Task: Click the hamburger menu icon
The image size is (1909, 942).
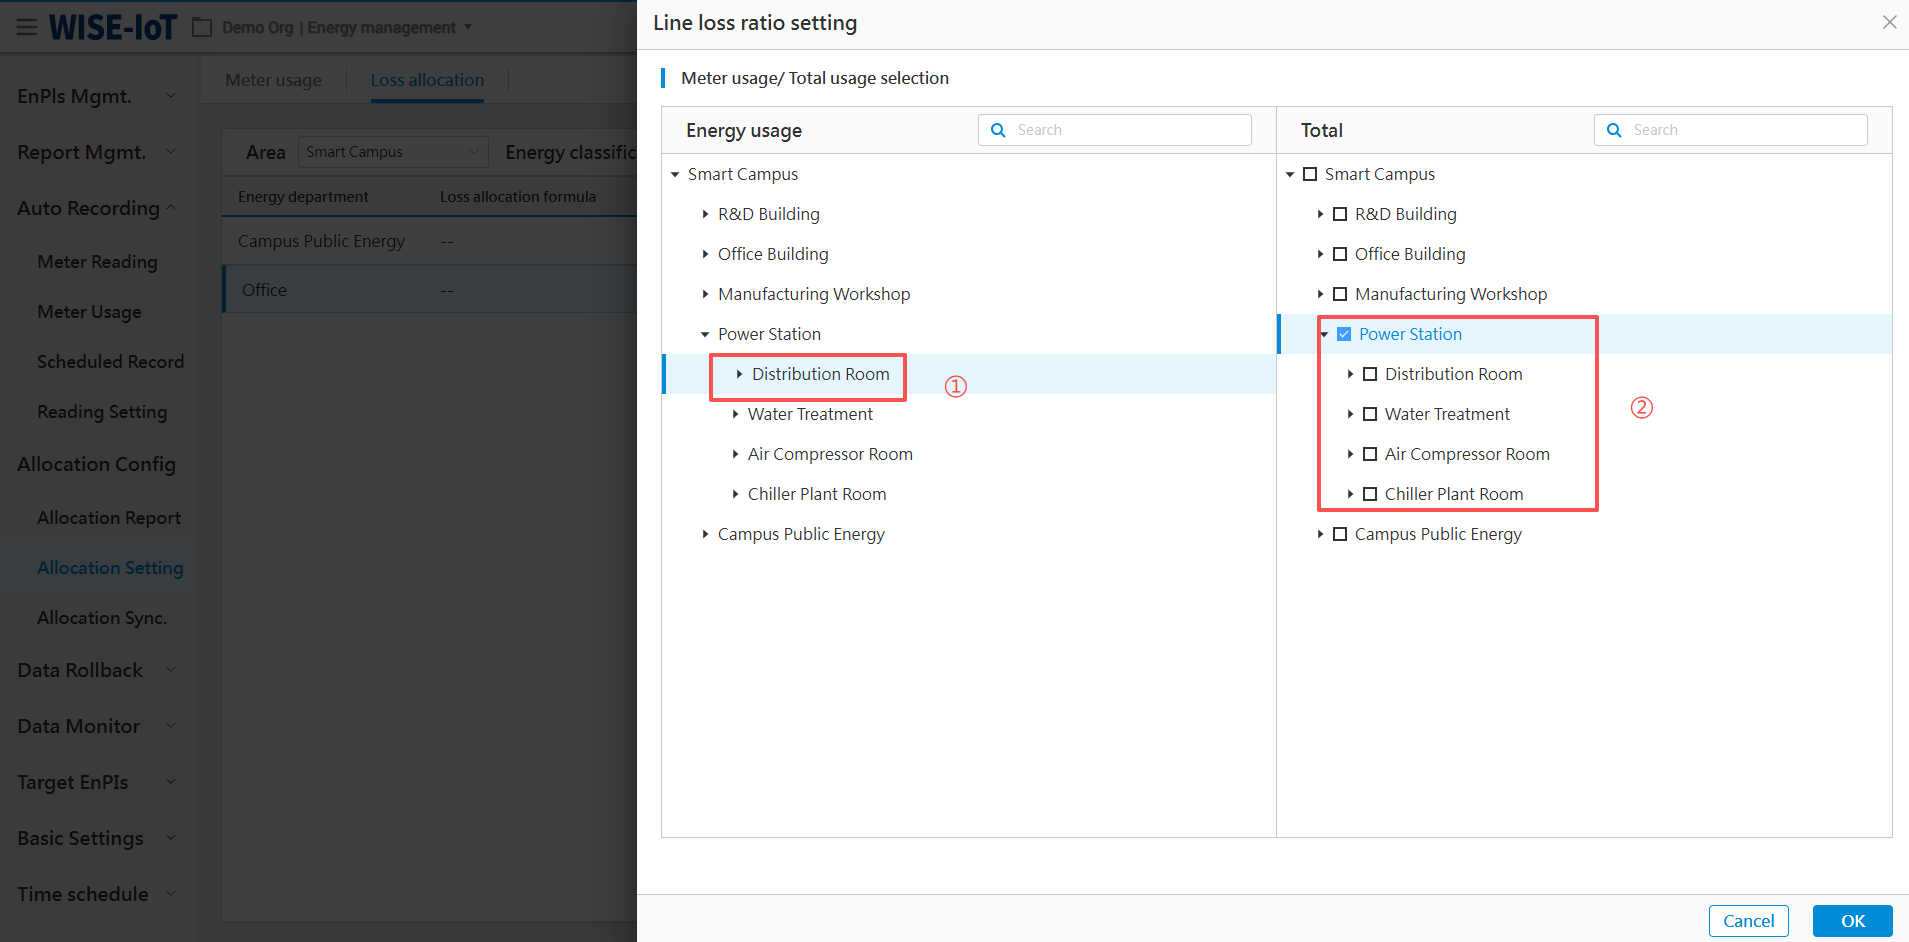Action: point(27,27)
